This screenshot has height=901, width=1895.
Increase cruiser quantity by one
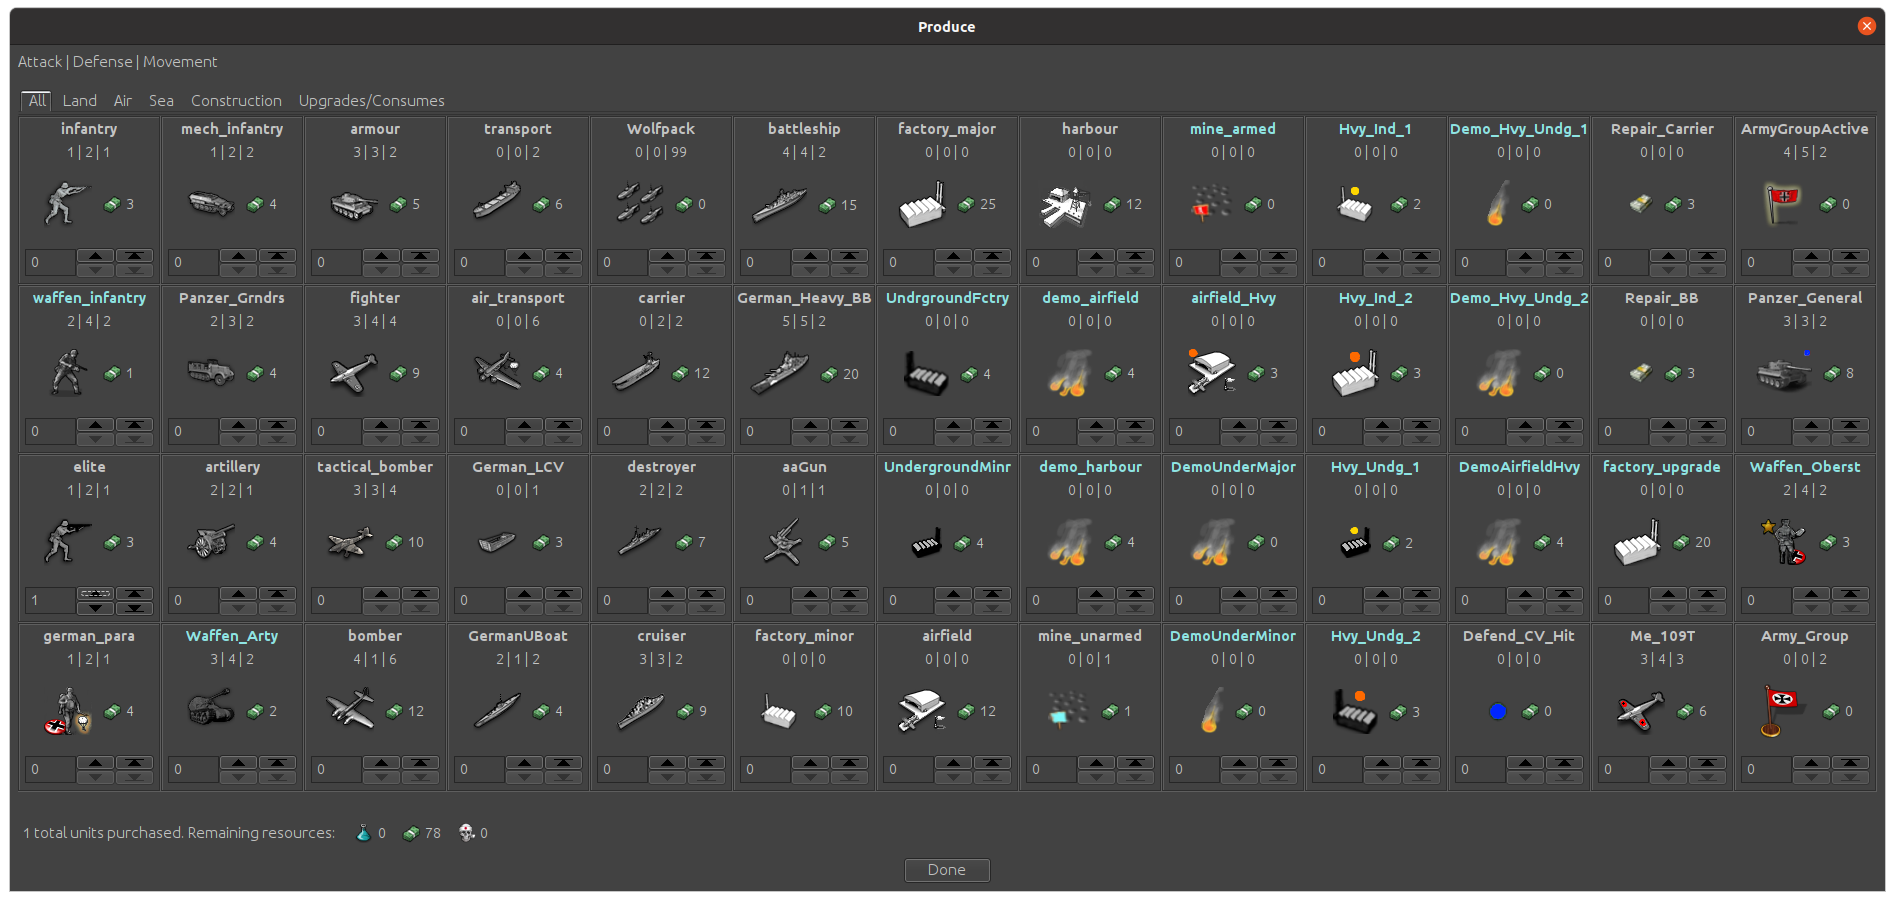[x=667, y=763]
